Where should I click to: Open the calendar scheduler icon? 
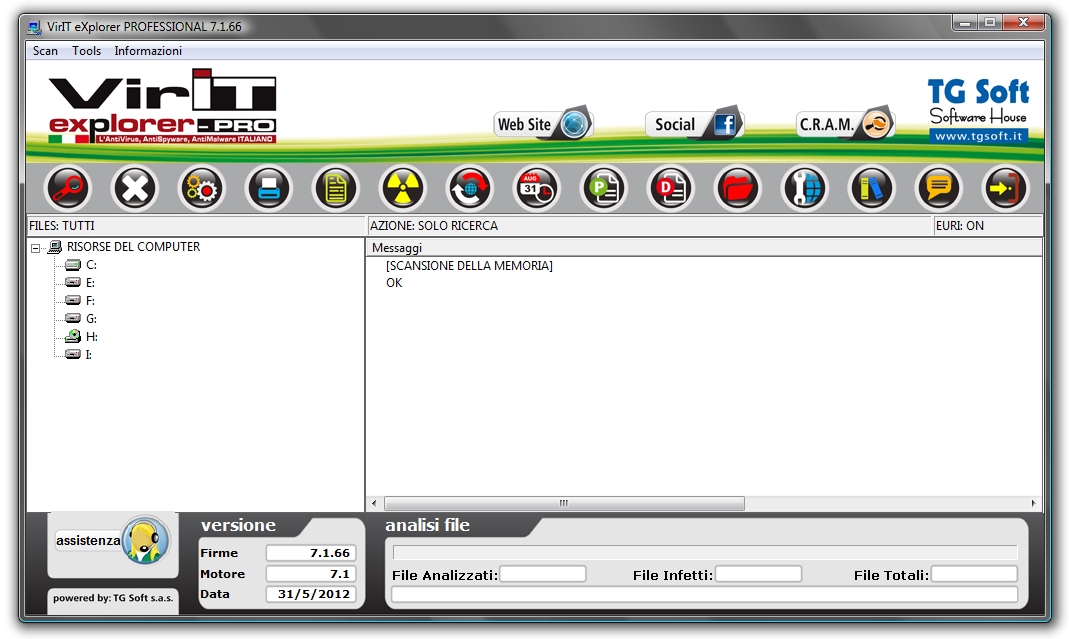(536, 188)
